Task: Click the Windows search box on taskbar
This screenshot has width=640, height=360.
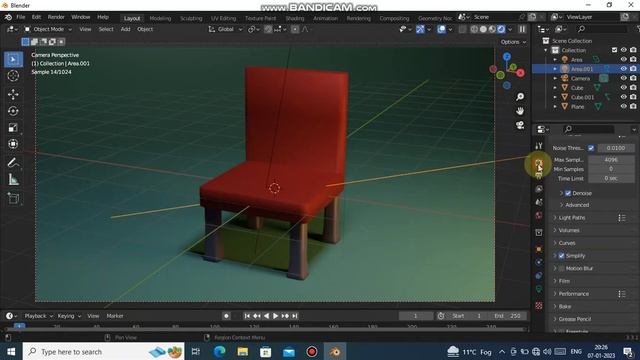Action: coord(104,352)
